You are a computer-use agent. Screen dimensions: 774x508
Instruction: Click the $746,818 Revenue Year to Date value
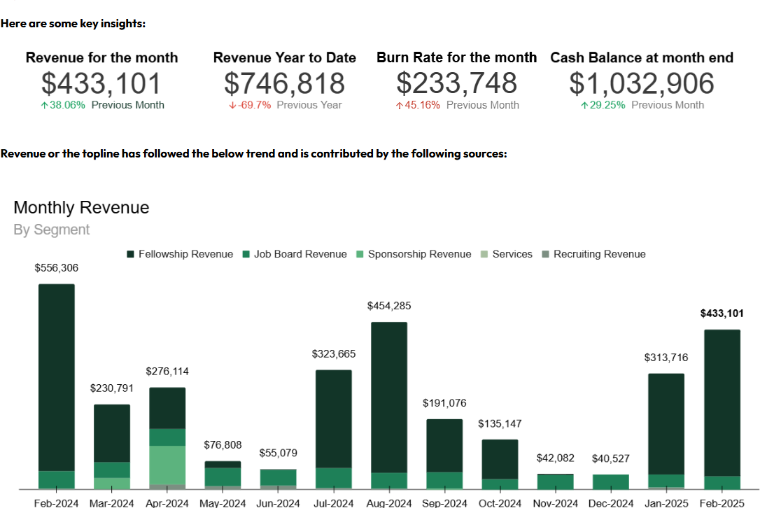pyautogui.click(x=284, y=83)
